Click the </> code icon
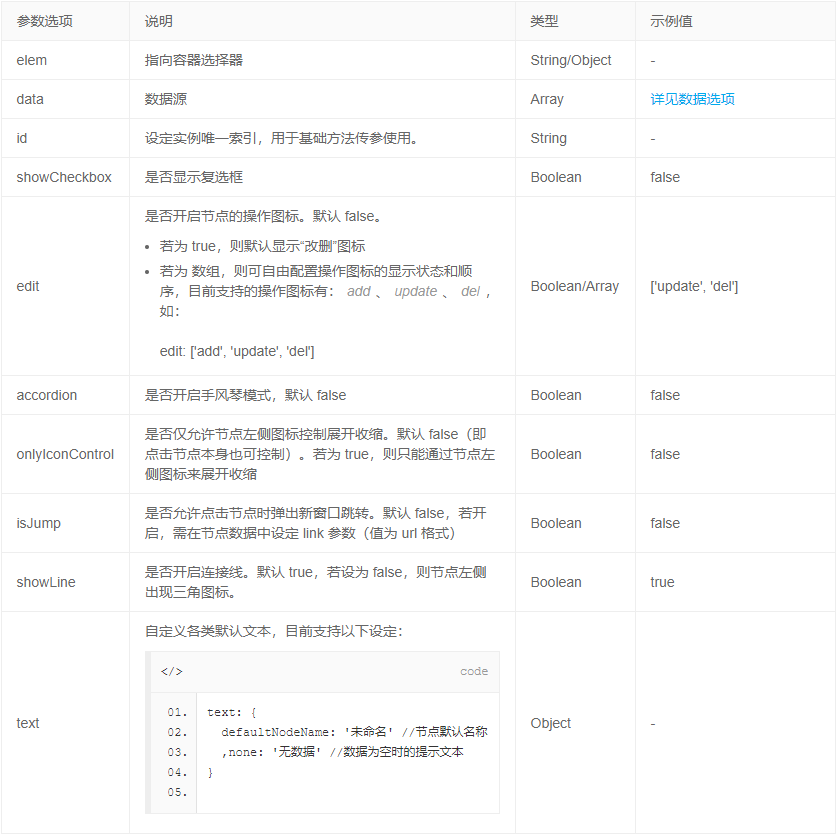This screenshot has width=837, height=835. coord(171,672)
